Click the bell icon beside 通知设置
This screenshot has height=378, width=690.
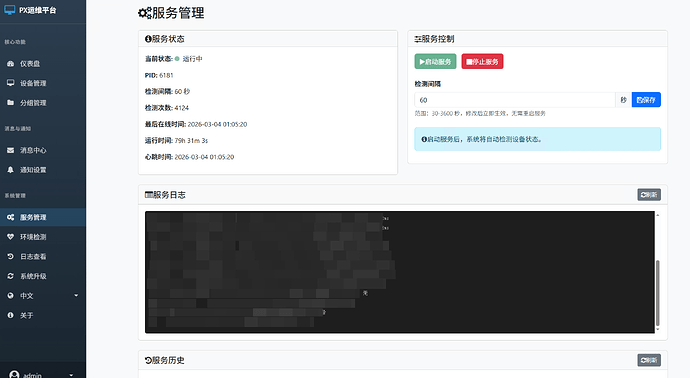point(11,169)
